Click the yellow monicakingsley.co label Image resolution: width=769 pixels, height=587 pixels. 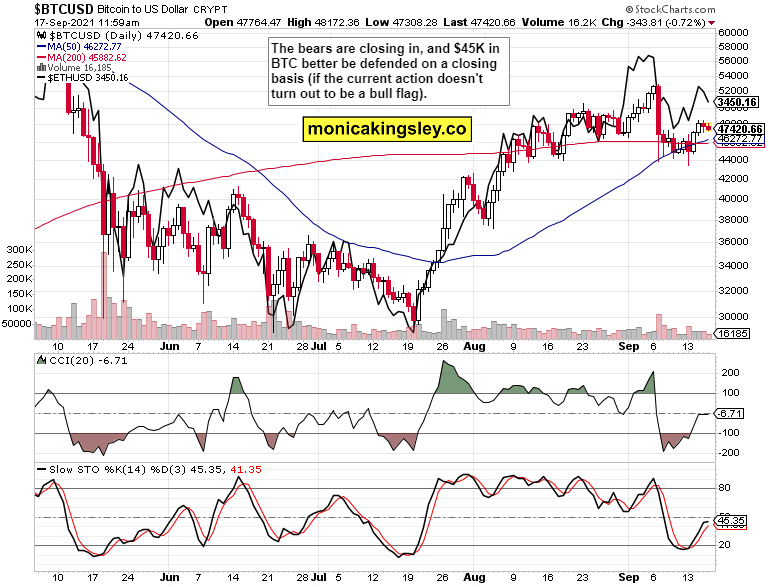point(387,129)
